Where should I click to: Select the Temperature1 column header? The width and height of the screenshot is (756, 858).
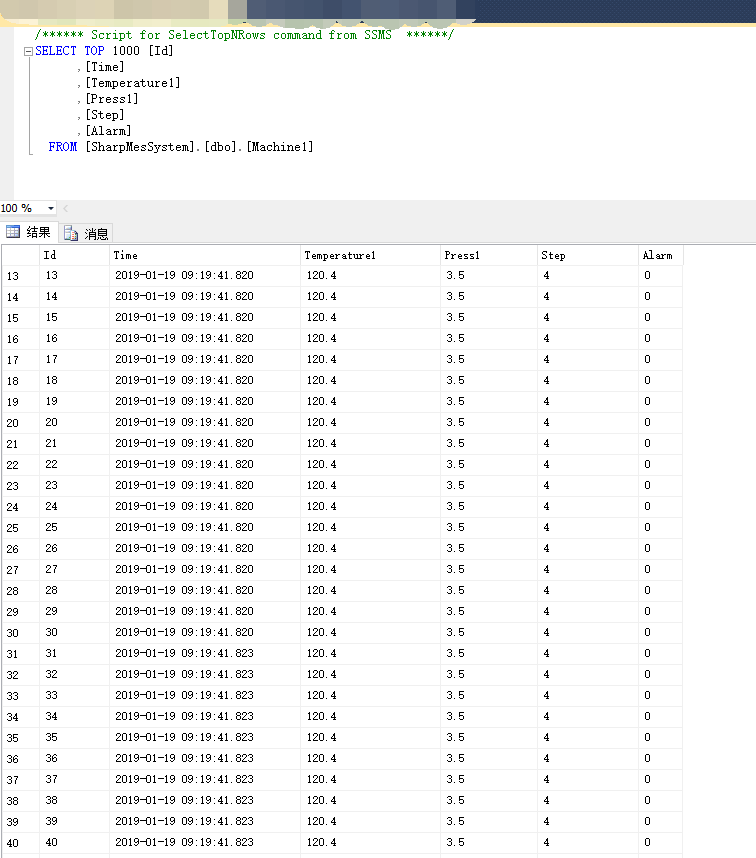coord(370,256)
